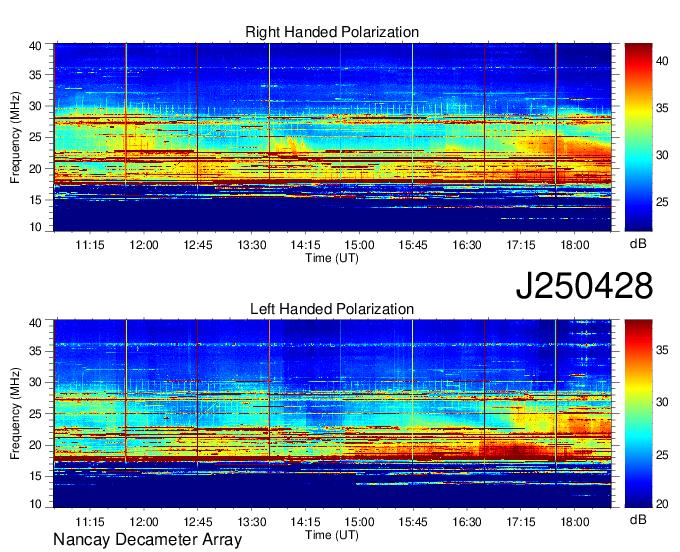Click the Right Handed spectrogram color bar

[638, 137]
